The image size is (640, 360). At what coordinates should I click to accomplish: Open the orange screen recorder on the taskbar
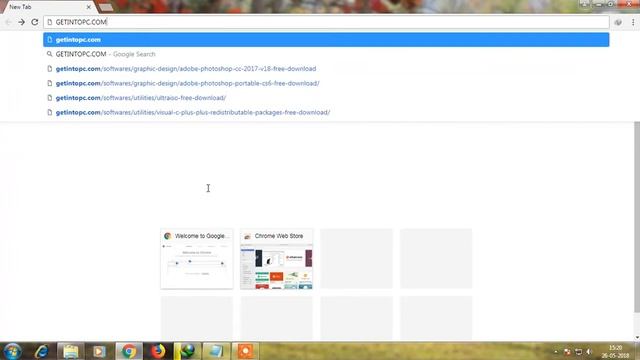(x=245, y=351)
